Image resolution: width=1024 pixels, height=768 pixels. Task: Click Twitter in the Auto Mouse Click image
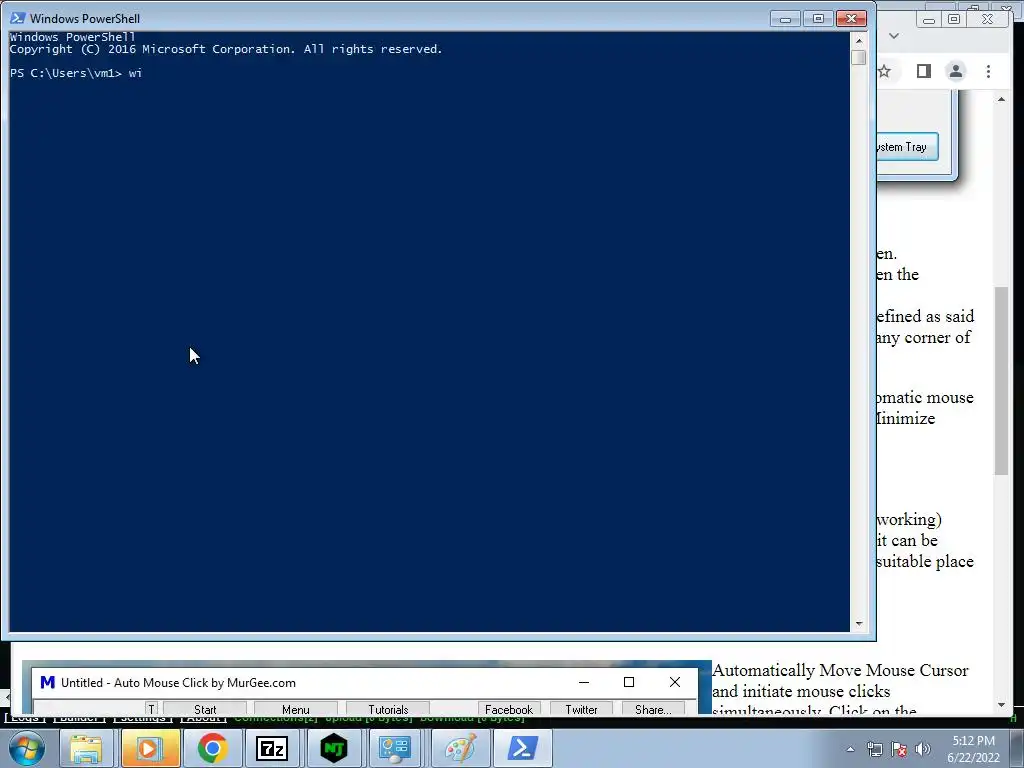pyautogui.click(x=581, y=709)
